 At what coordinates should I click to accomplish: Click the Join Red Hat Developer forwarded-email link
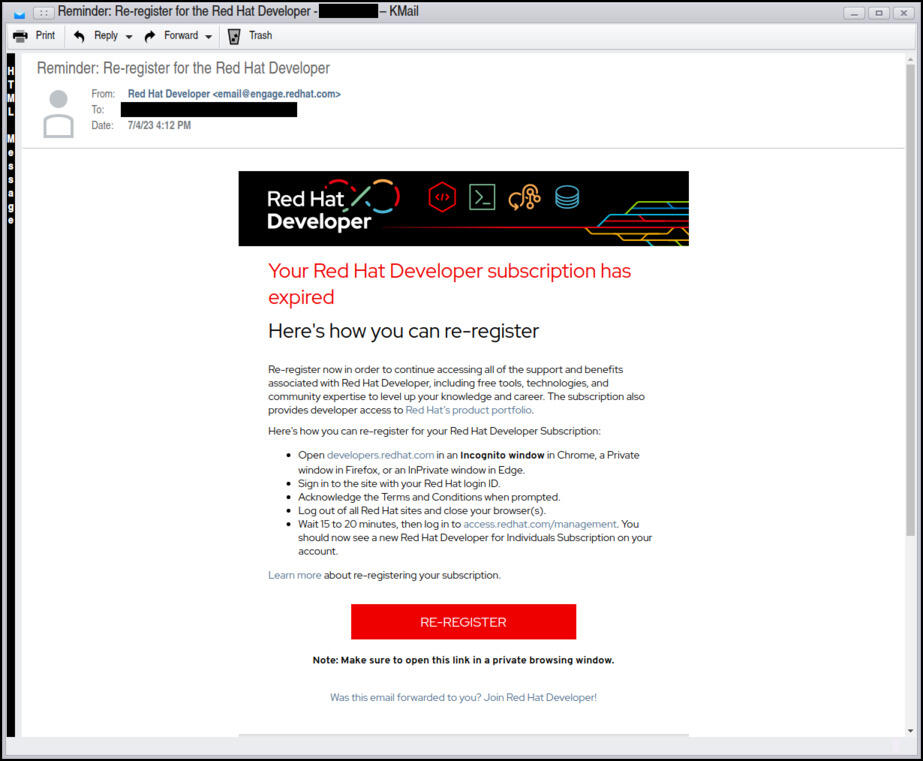point(463,697)
